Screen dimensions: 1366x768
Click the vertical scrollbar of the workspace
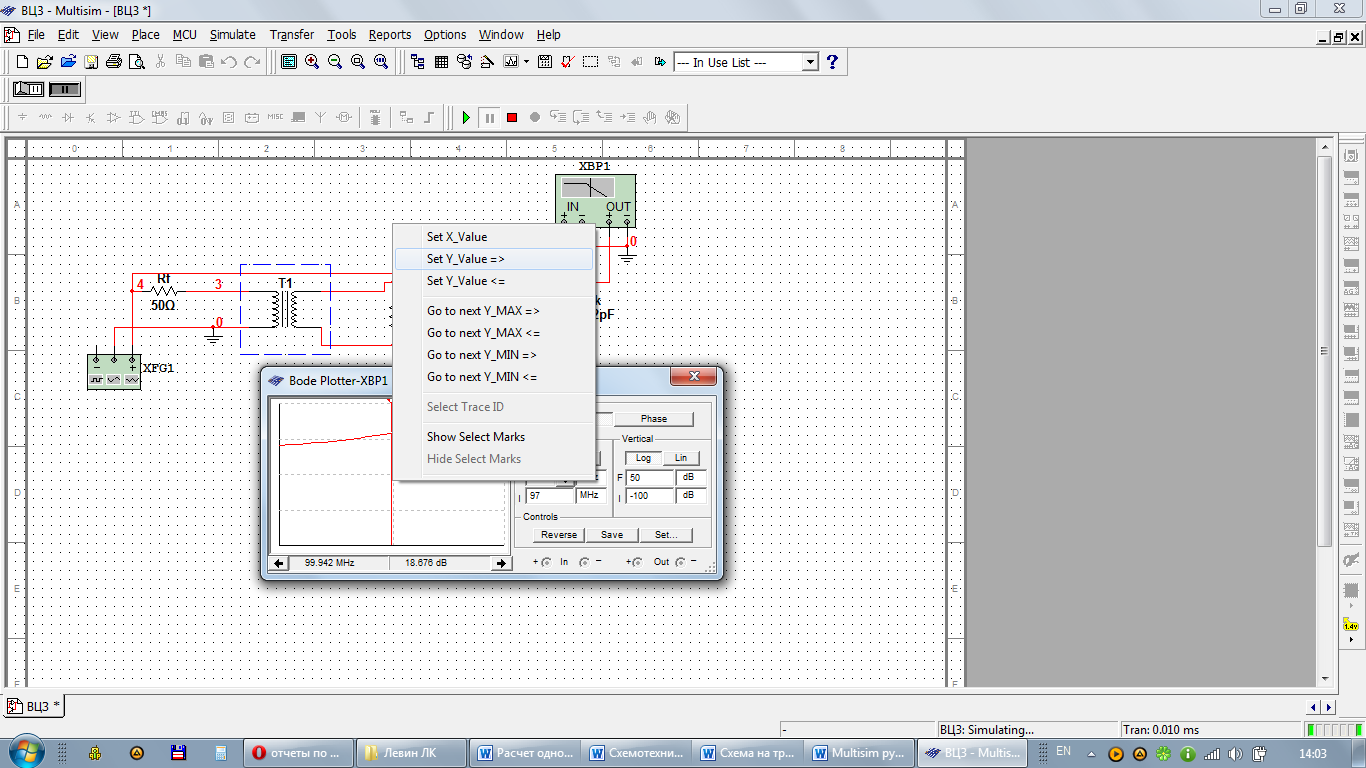point(1324,351)
